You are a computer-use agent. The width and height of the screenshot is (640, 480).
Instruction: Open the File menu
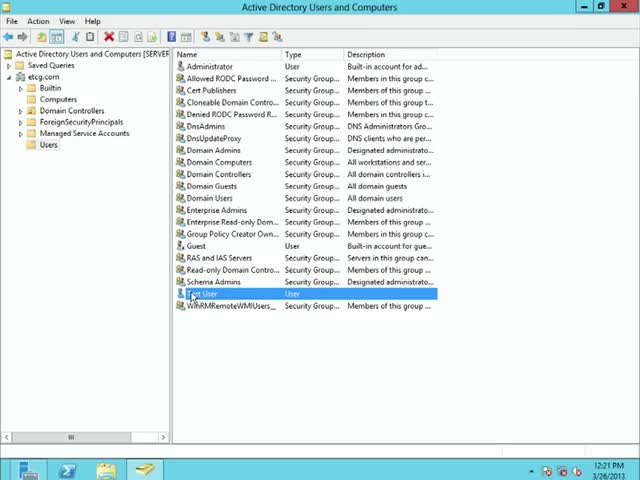[11, 21]
